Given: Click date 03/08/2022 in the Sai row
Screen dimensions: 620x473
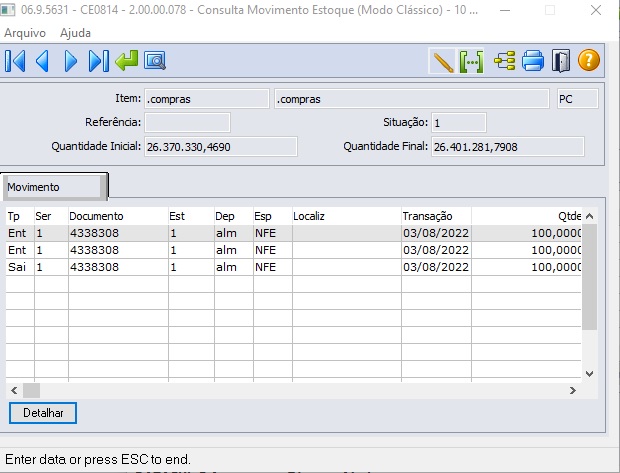Looking at the screenshot, I should (436, 267).
